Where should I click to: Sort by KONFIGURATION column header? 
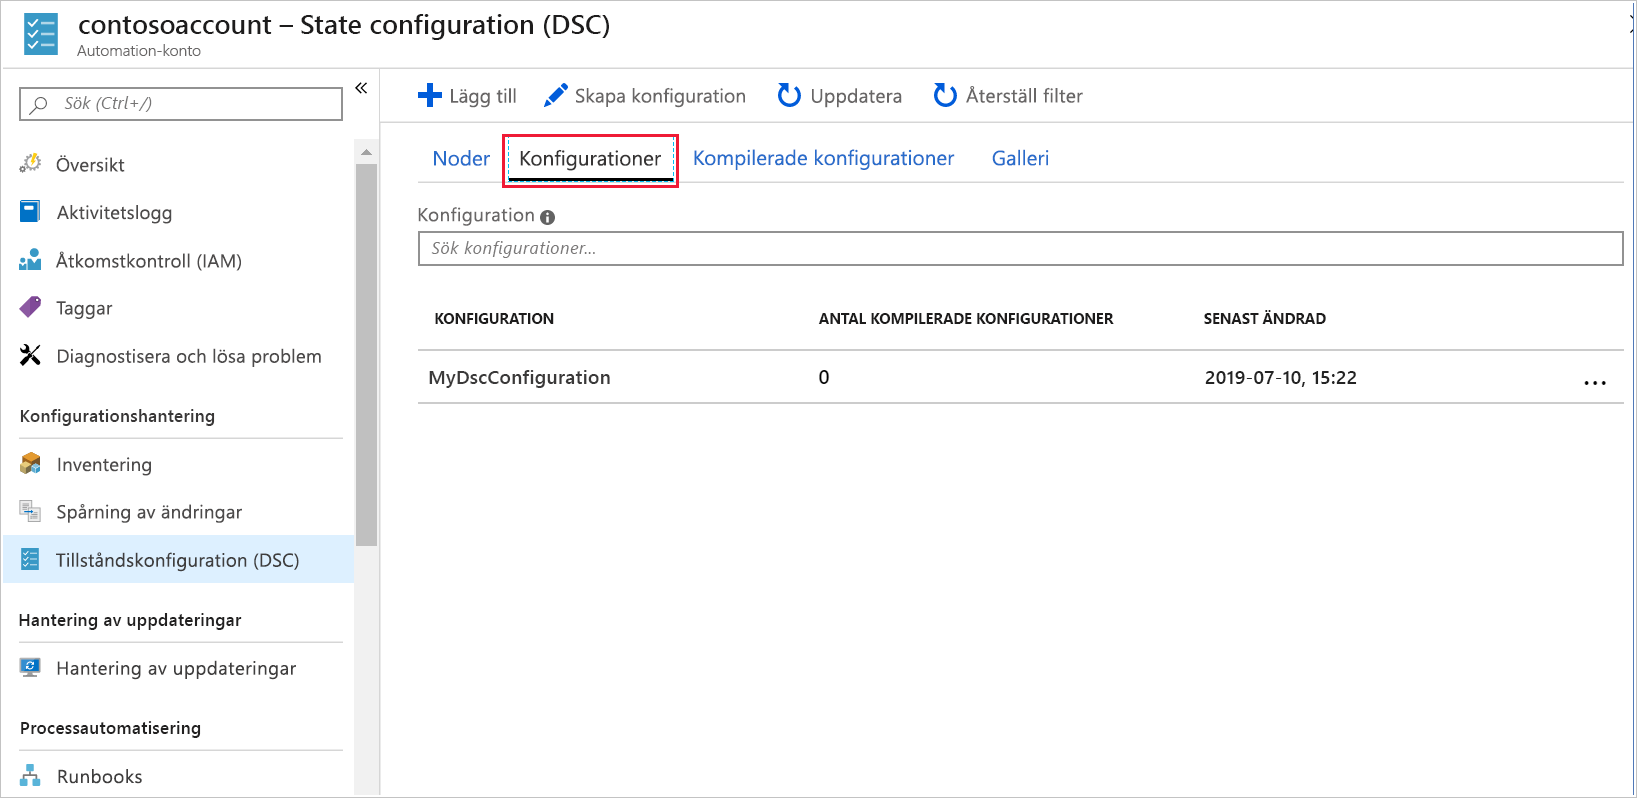[494, 319]
